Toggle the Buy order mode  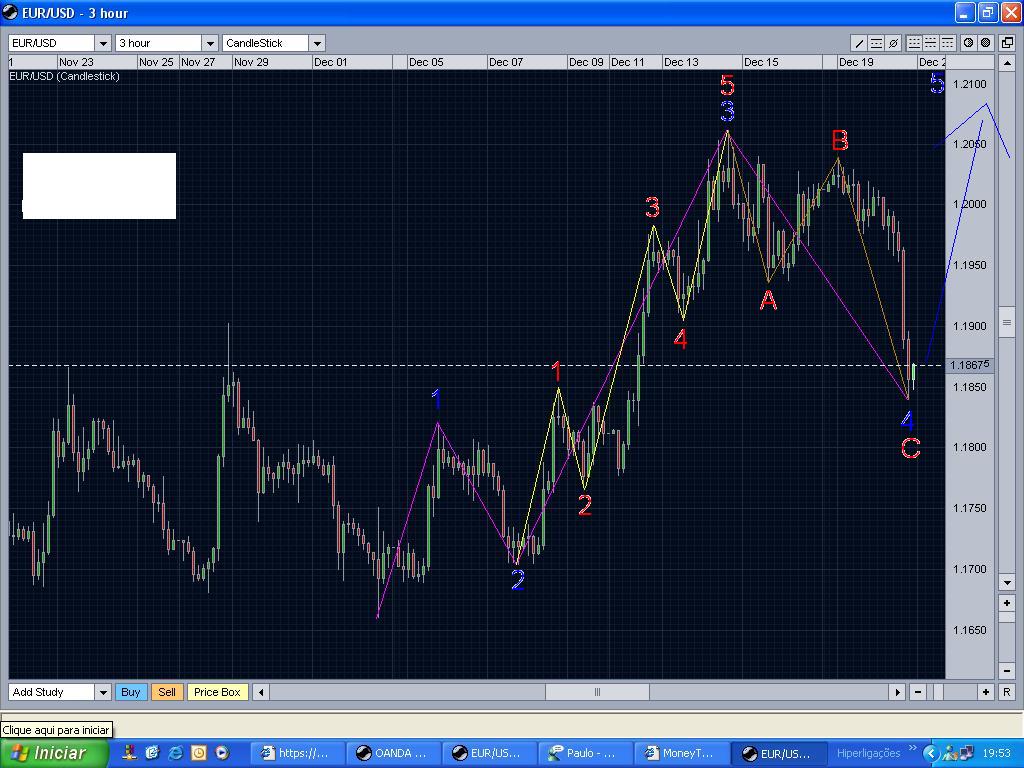[131, 691]
